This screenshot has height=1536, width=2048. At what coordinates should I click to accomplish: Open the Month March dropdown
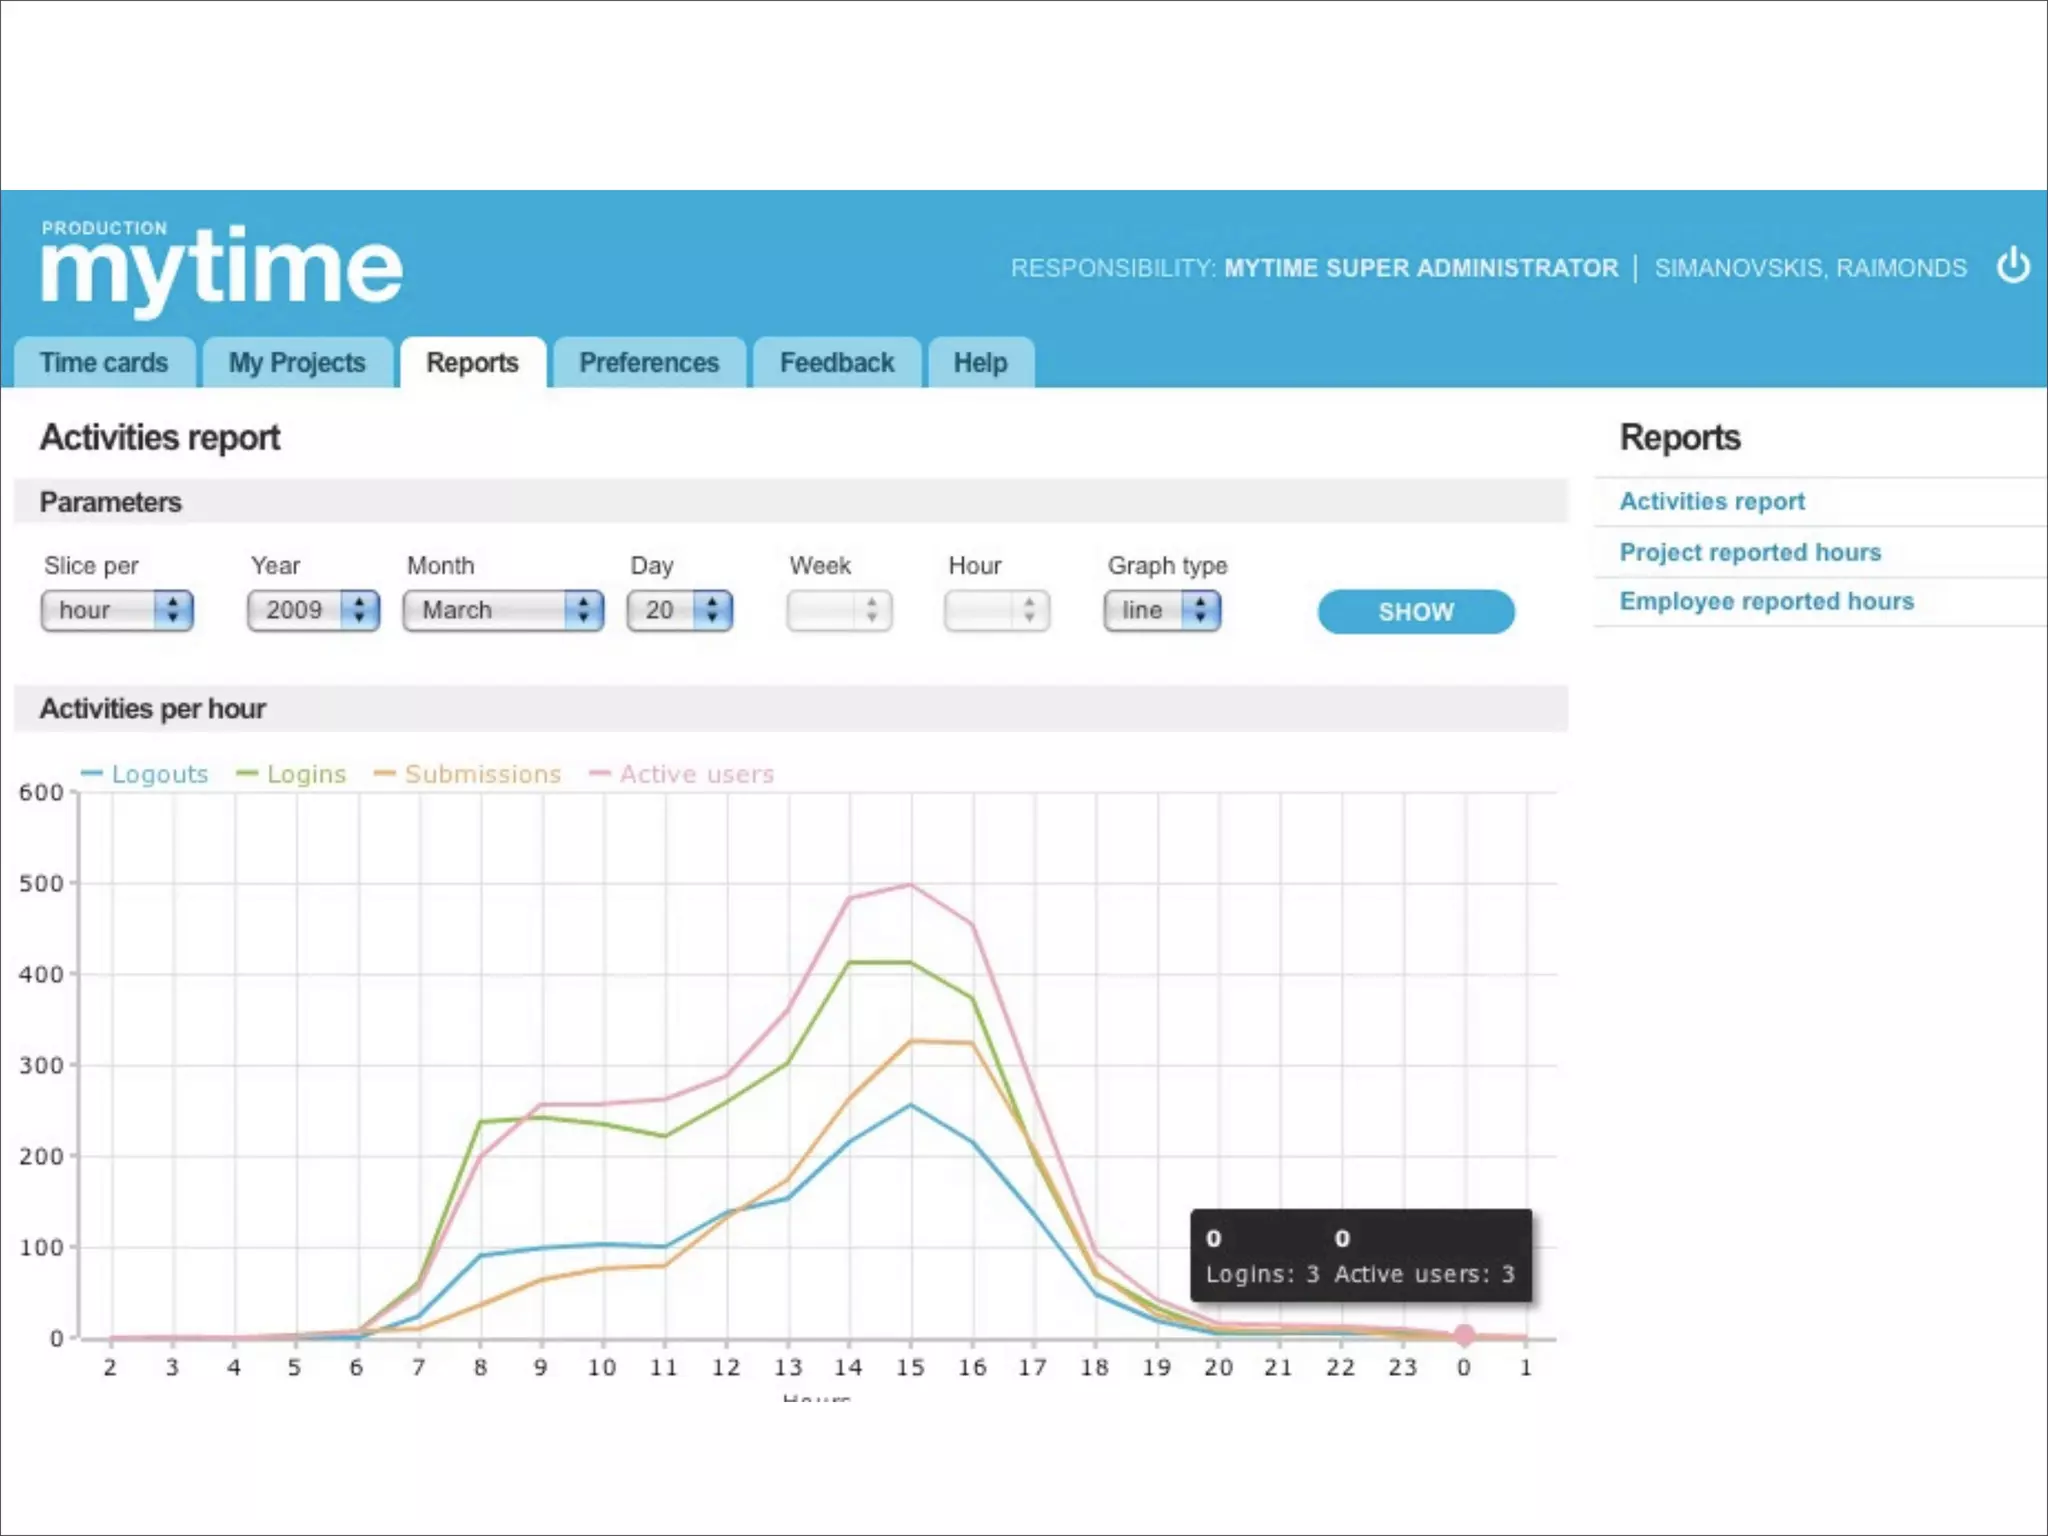tap(503, 610)
